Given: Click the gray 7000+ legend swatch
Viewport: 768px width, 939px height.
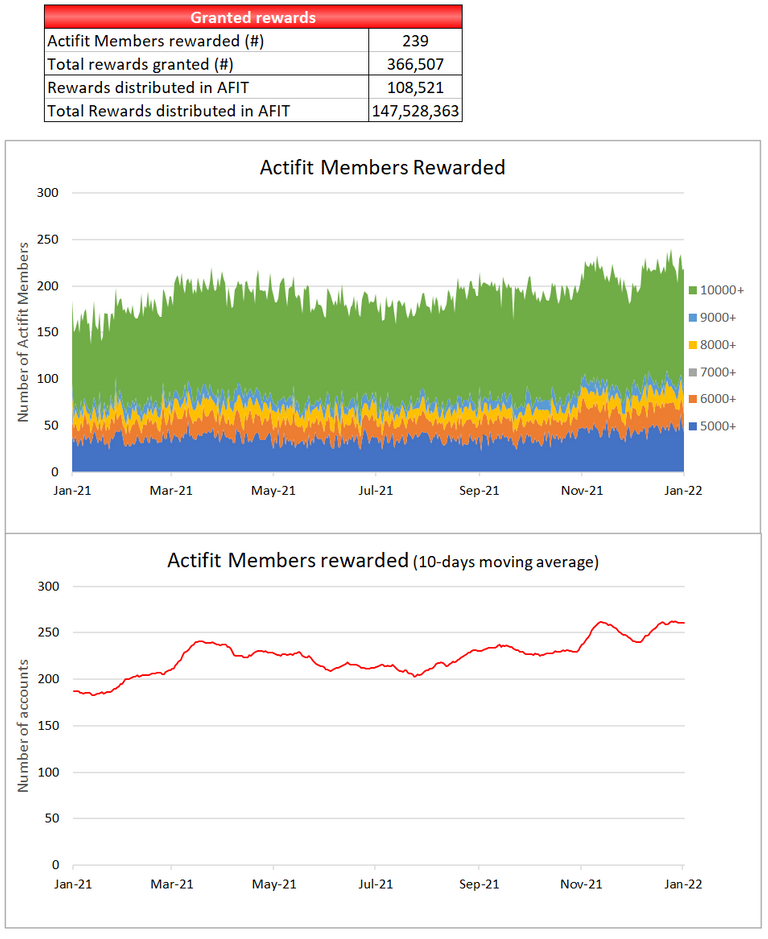Looking at the screenshot, I should [x=693, y=372].
